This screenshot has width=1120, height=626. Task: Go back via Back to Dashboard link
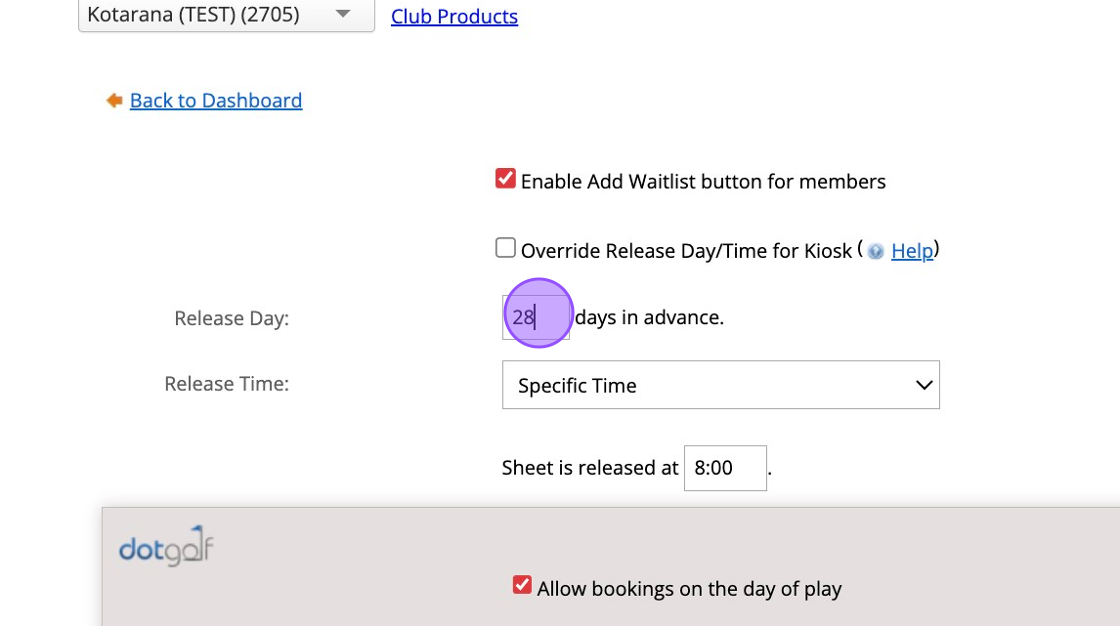click(x=216, y=101)
